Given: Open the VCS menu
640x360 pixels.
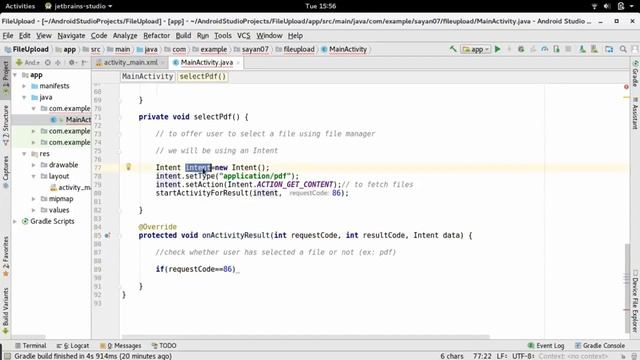Looking at the screenshot, I should click(x=244, y=36).
